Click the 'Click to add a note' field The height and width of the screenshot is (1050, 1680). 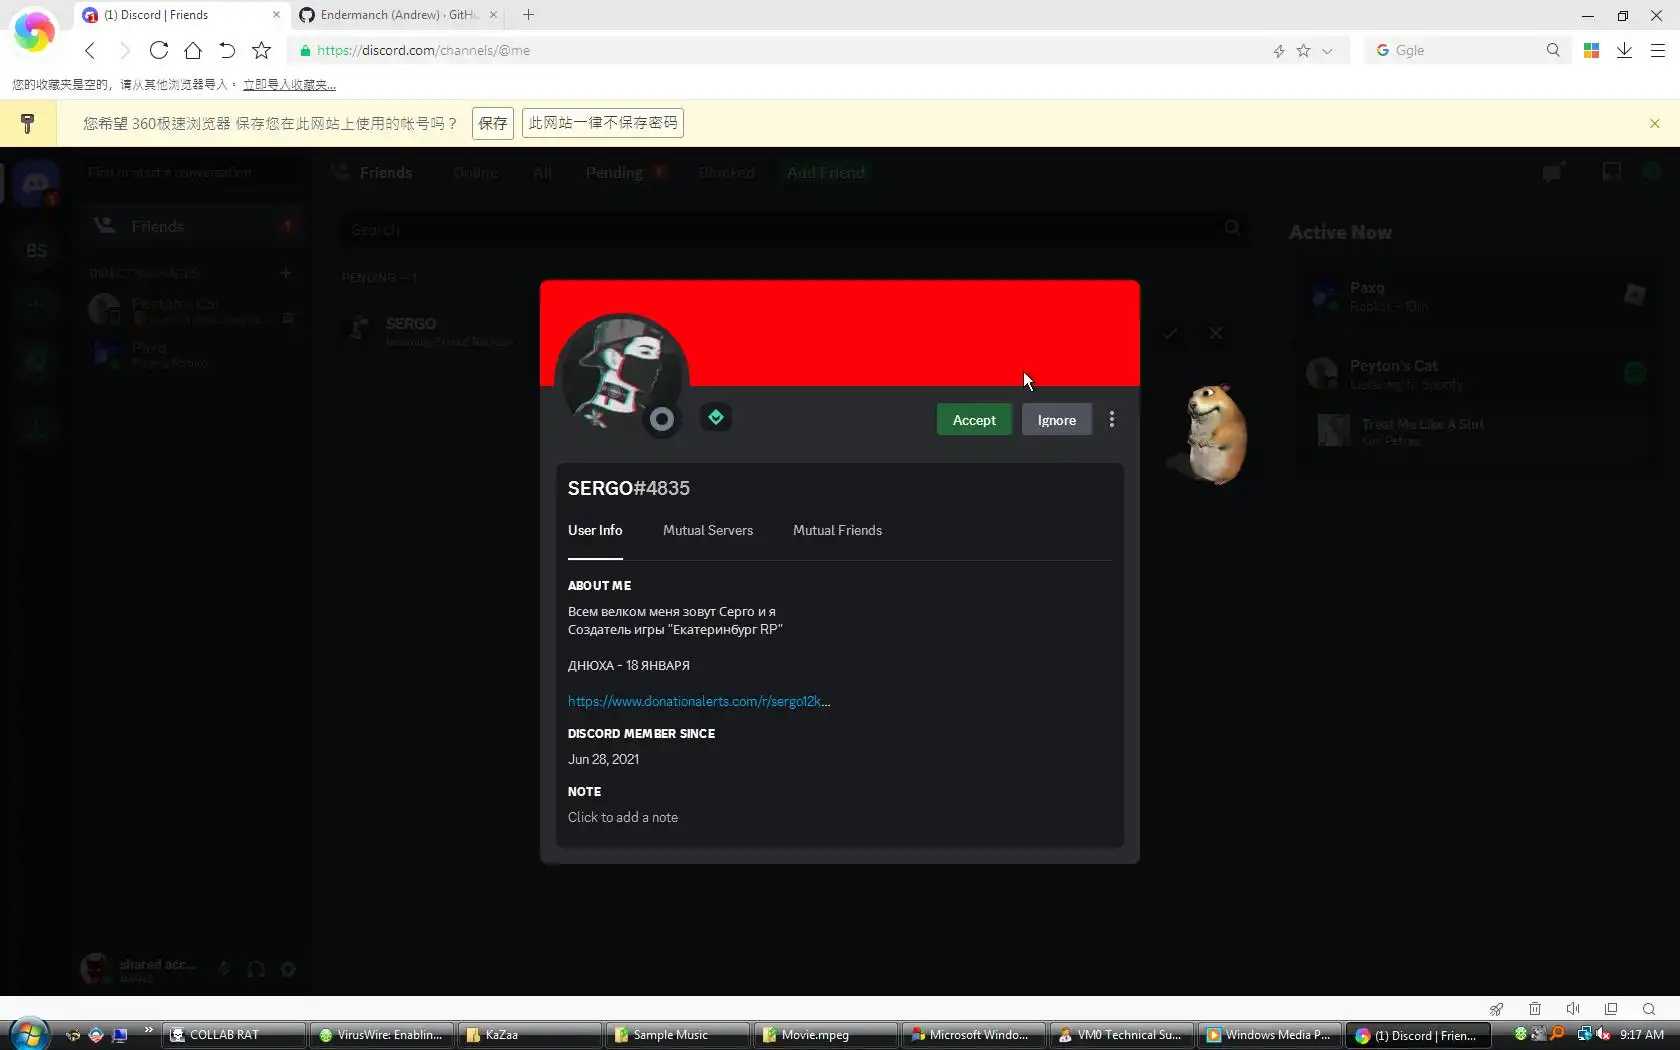point(623,817)
